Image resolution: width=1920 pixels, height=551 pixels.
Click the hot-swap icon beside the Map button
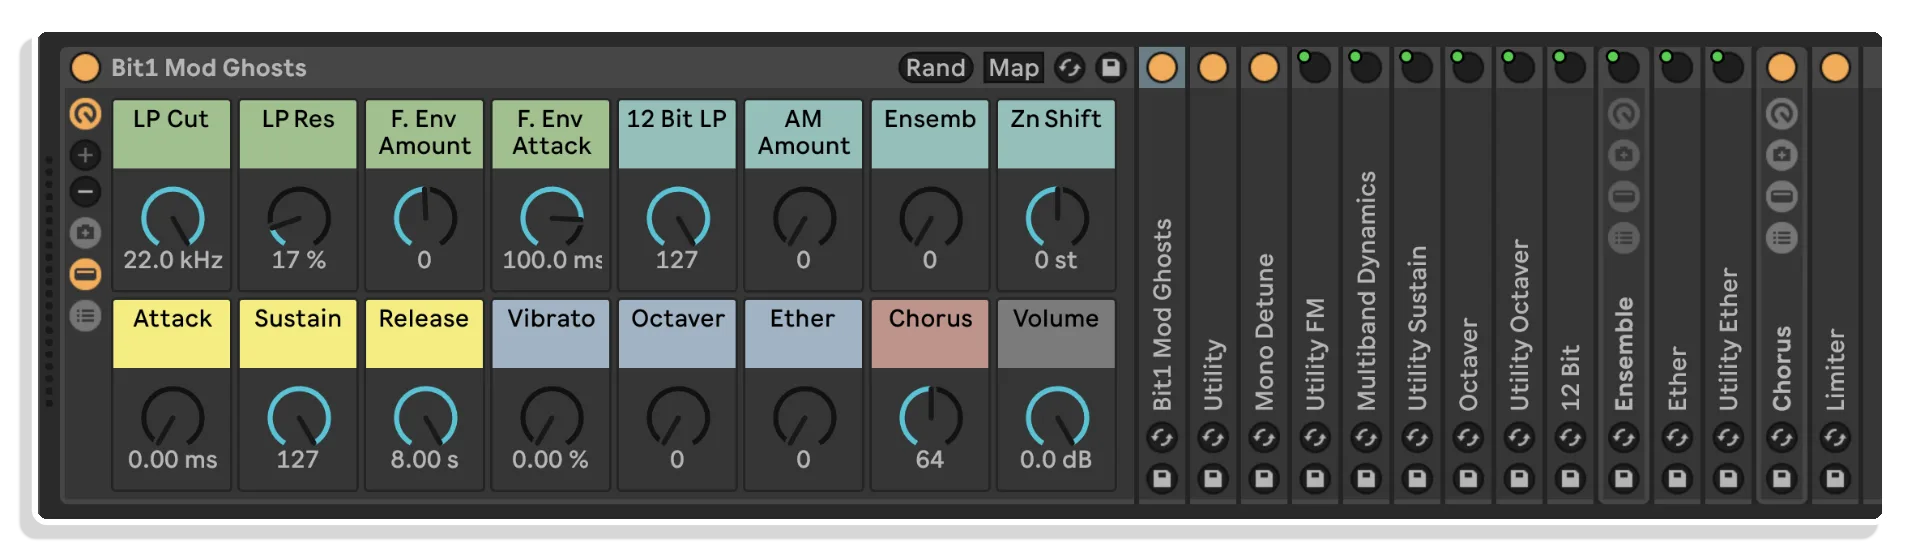click(1069, 68)
